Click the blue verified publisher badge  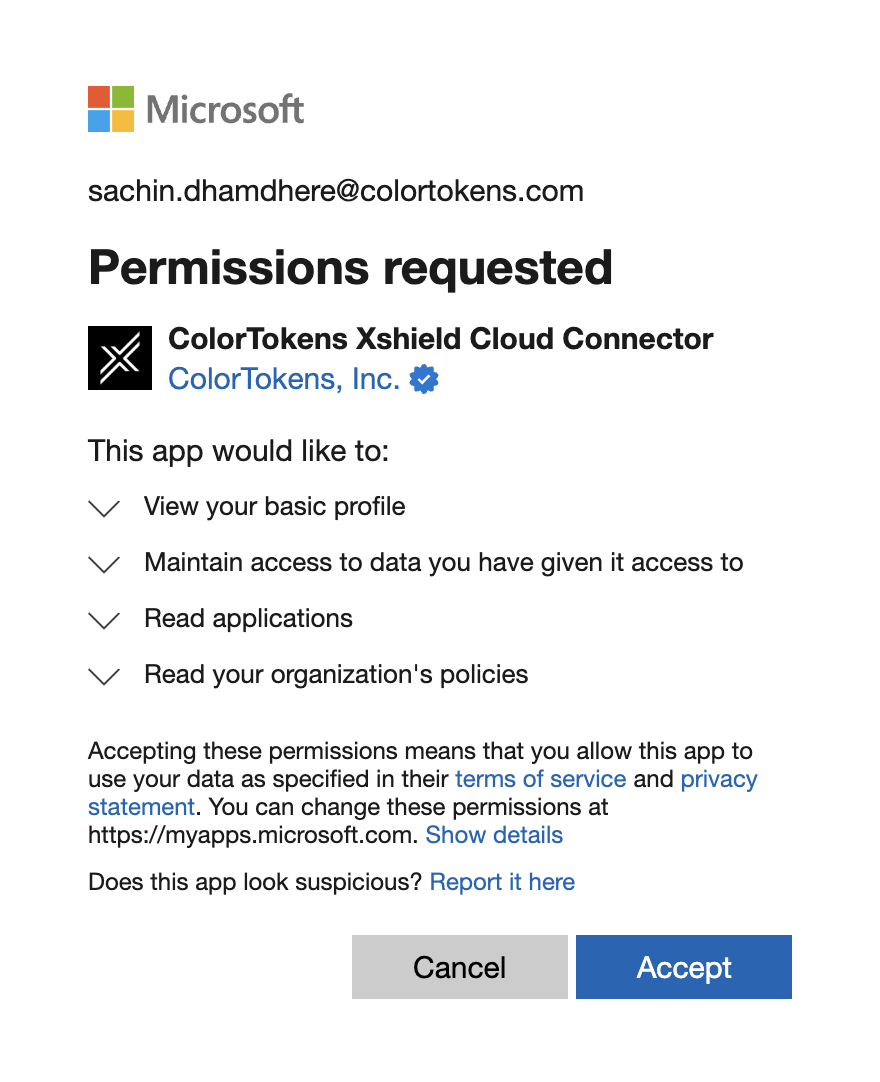tap(425, 380)
